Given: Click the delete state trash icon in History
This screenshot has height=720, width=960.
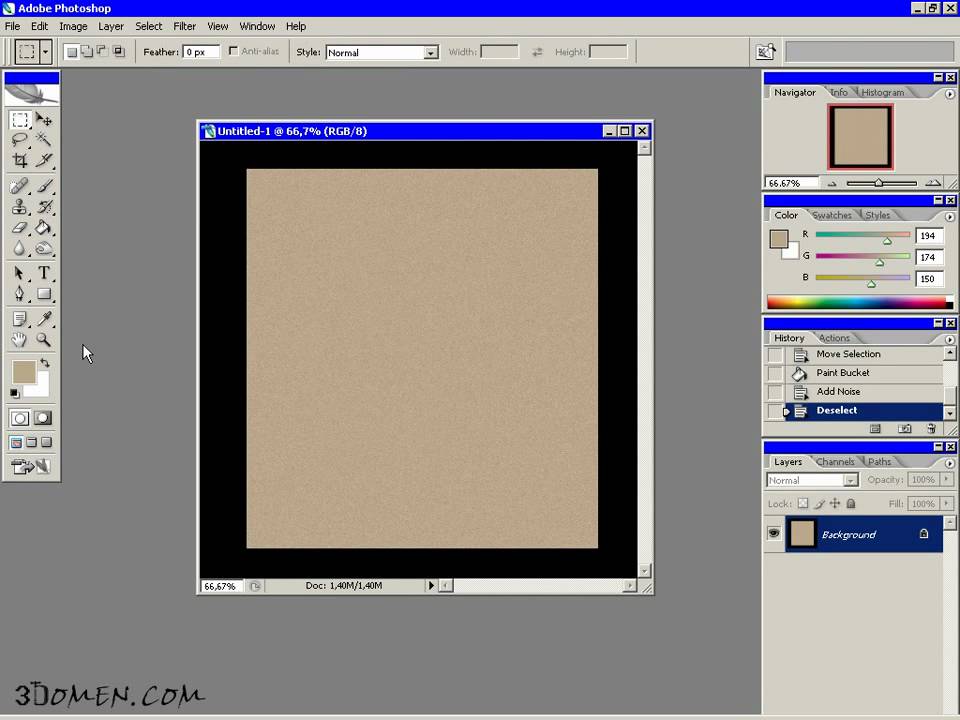Looking at the screenshot, I should 931,429.
